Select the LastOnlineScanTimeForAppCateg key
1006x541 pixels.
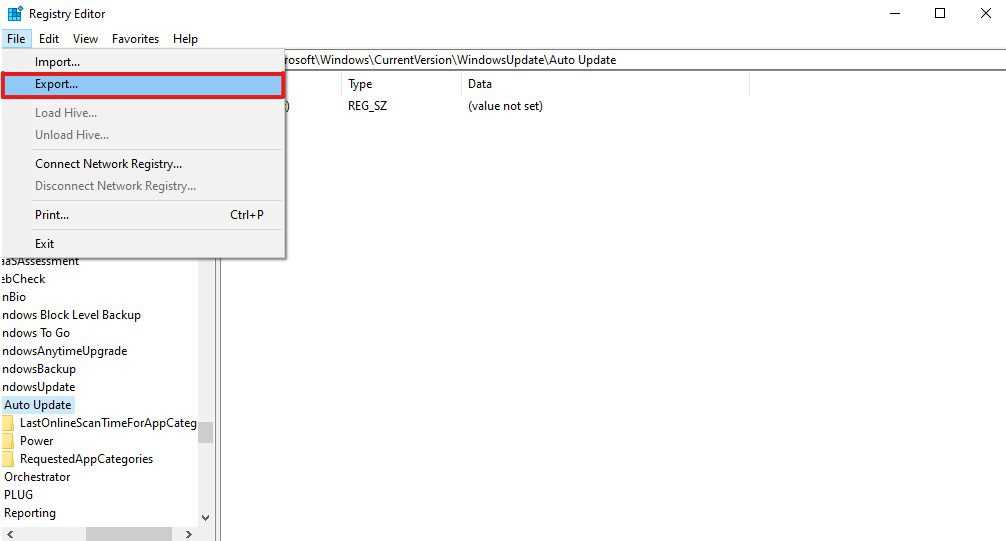click(108, 423)
